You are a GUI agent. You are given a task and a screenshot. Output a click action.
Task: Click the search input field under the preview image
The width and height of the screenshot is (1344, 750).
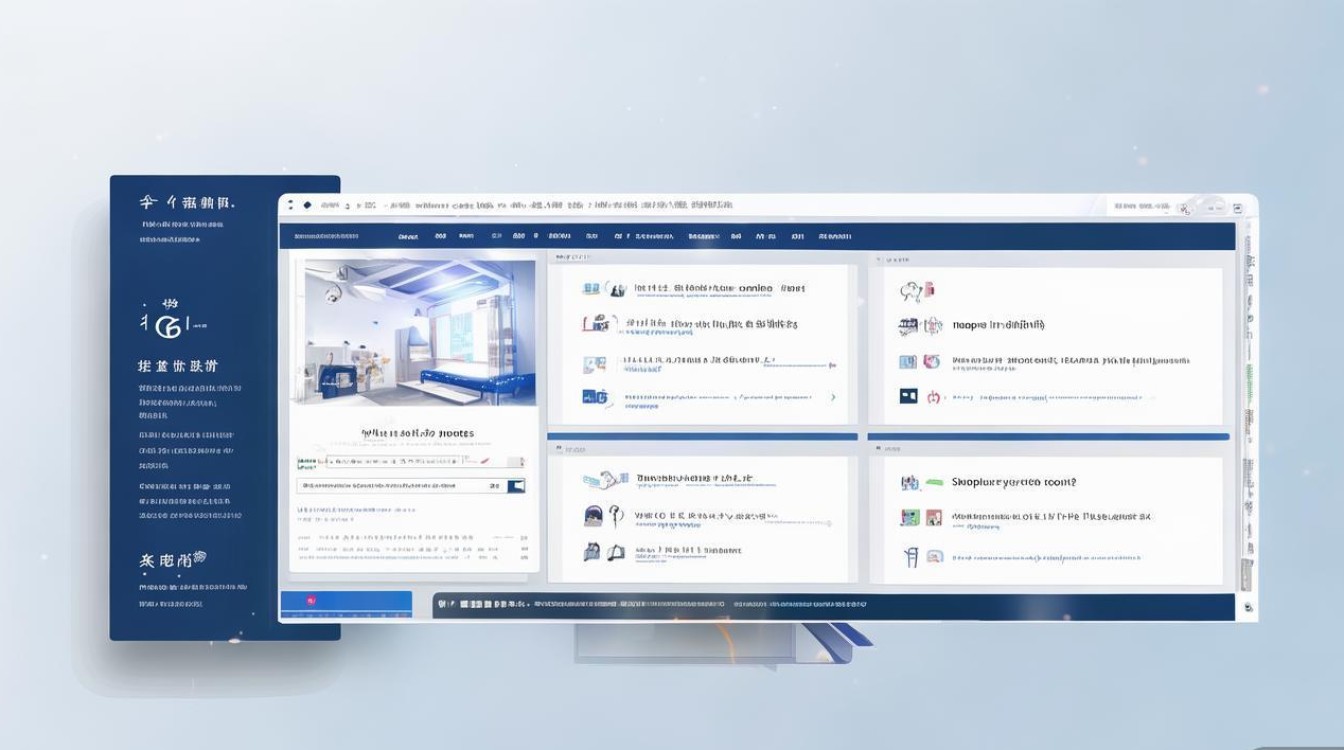pos(400,486)
